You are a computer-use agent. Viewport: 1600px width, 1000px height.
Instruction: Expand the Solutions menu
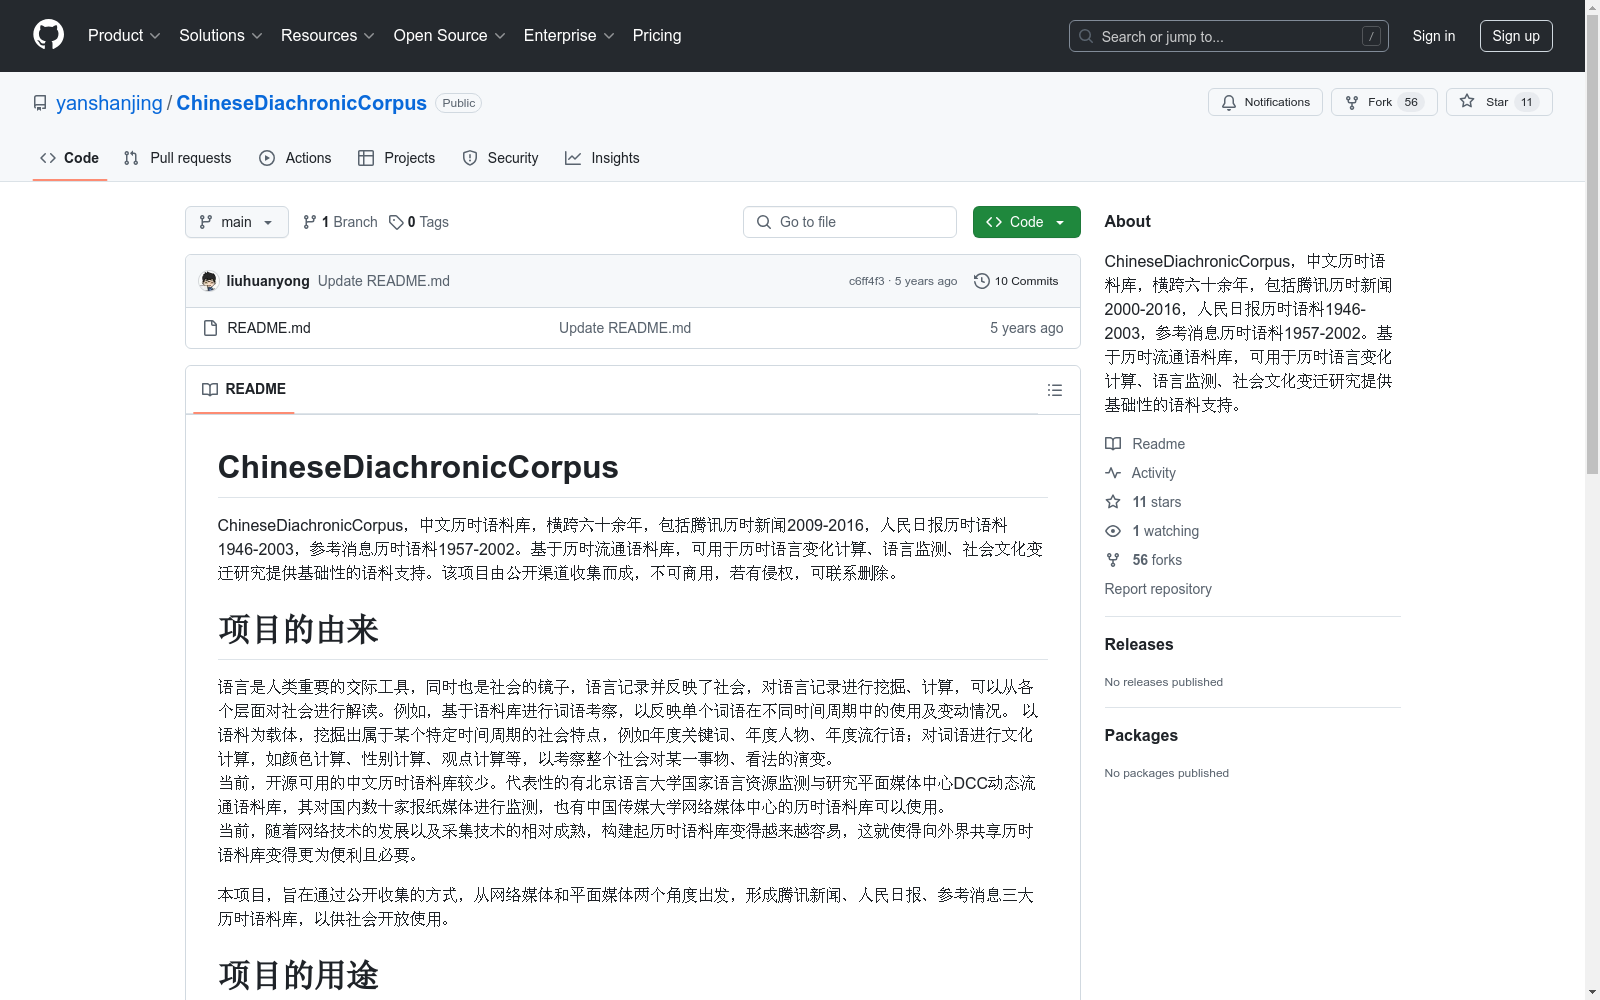221,35
